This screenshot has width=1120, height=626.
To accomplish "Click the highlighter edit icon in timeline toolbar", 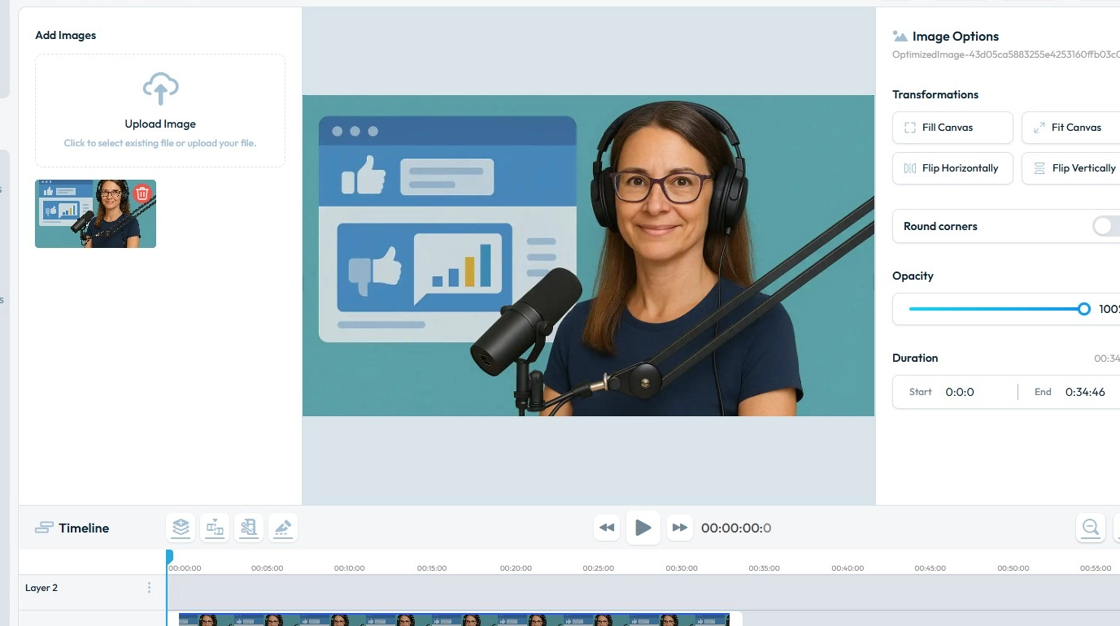I will tap(283, 528).
